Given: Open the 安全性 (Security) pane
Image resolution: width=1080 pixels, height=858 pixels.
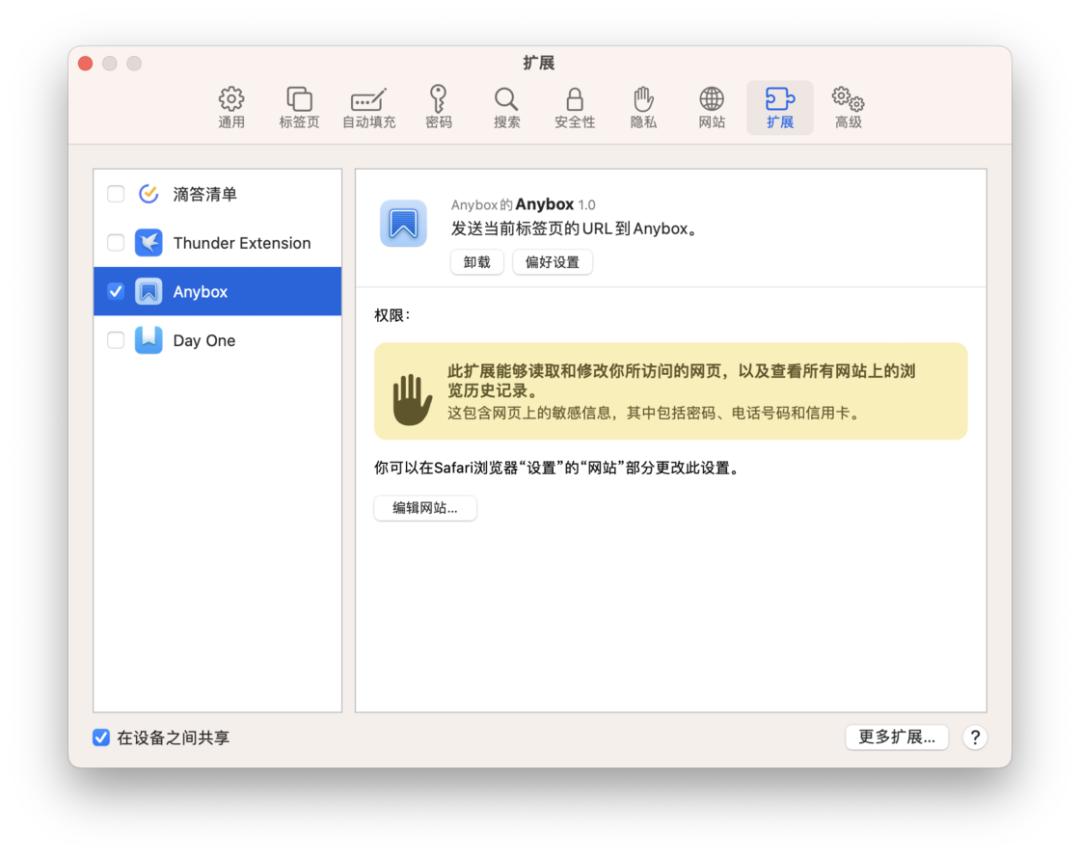Looking at the screenshot, I should pos(574,107).
